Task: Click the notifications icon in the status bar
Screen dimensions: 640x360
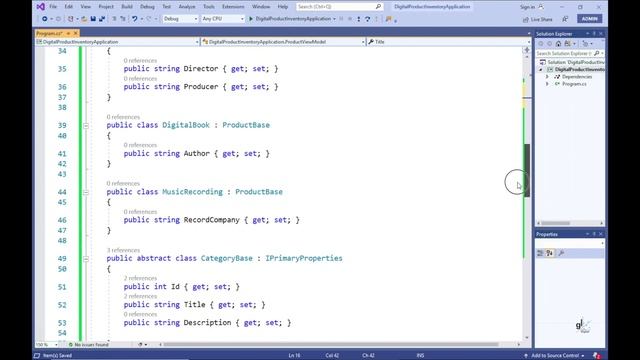Action: [x=596, y=356]
